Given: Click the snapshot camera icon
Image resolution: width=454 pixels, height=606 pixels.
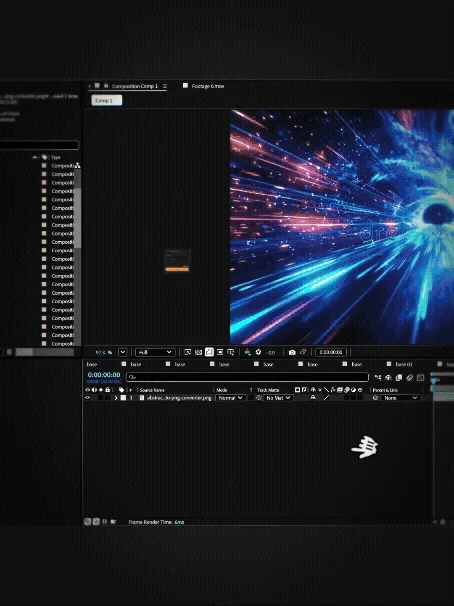Looking at the screenshot, I should [x=292, y=352].
